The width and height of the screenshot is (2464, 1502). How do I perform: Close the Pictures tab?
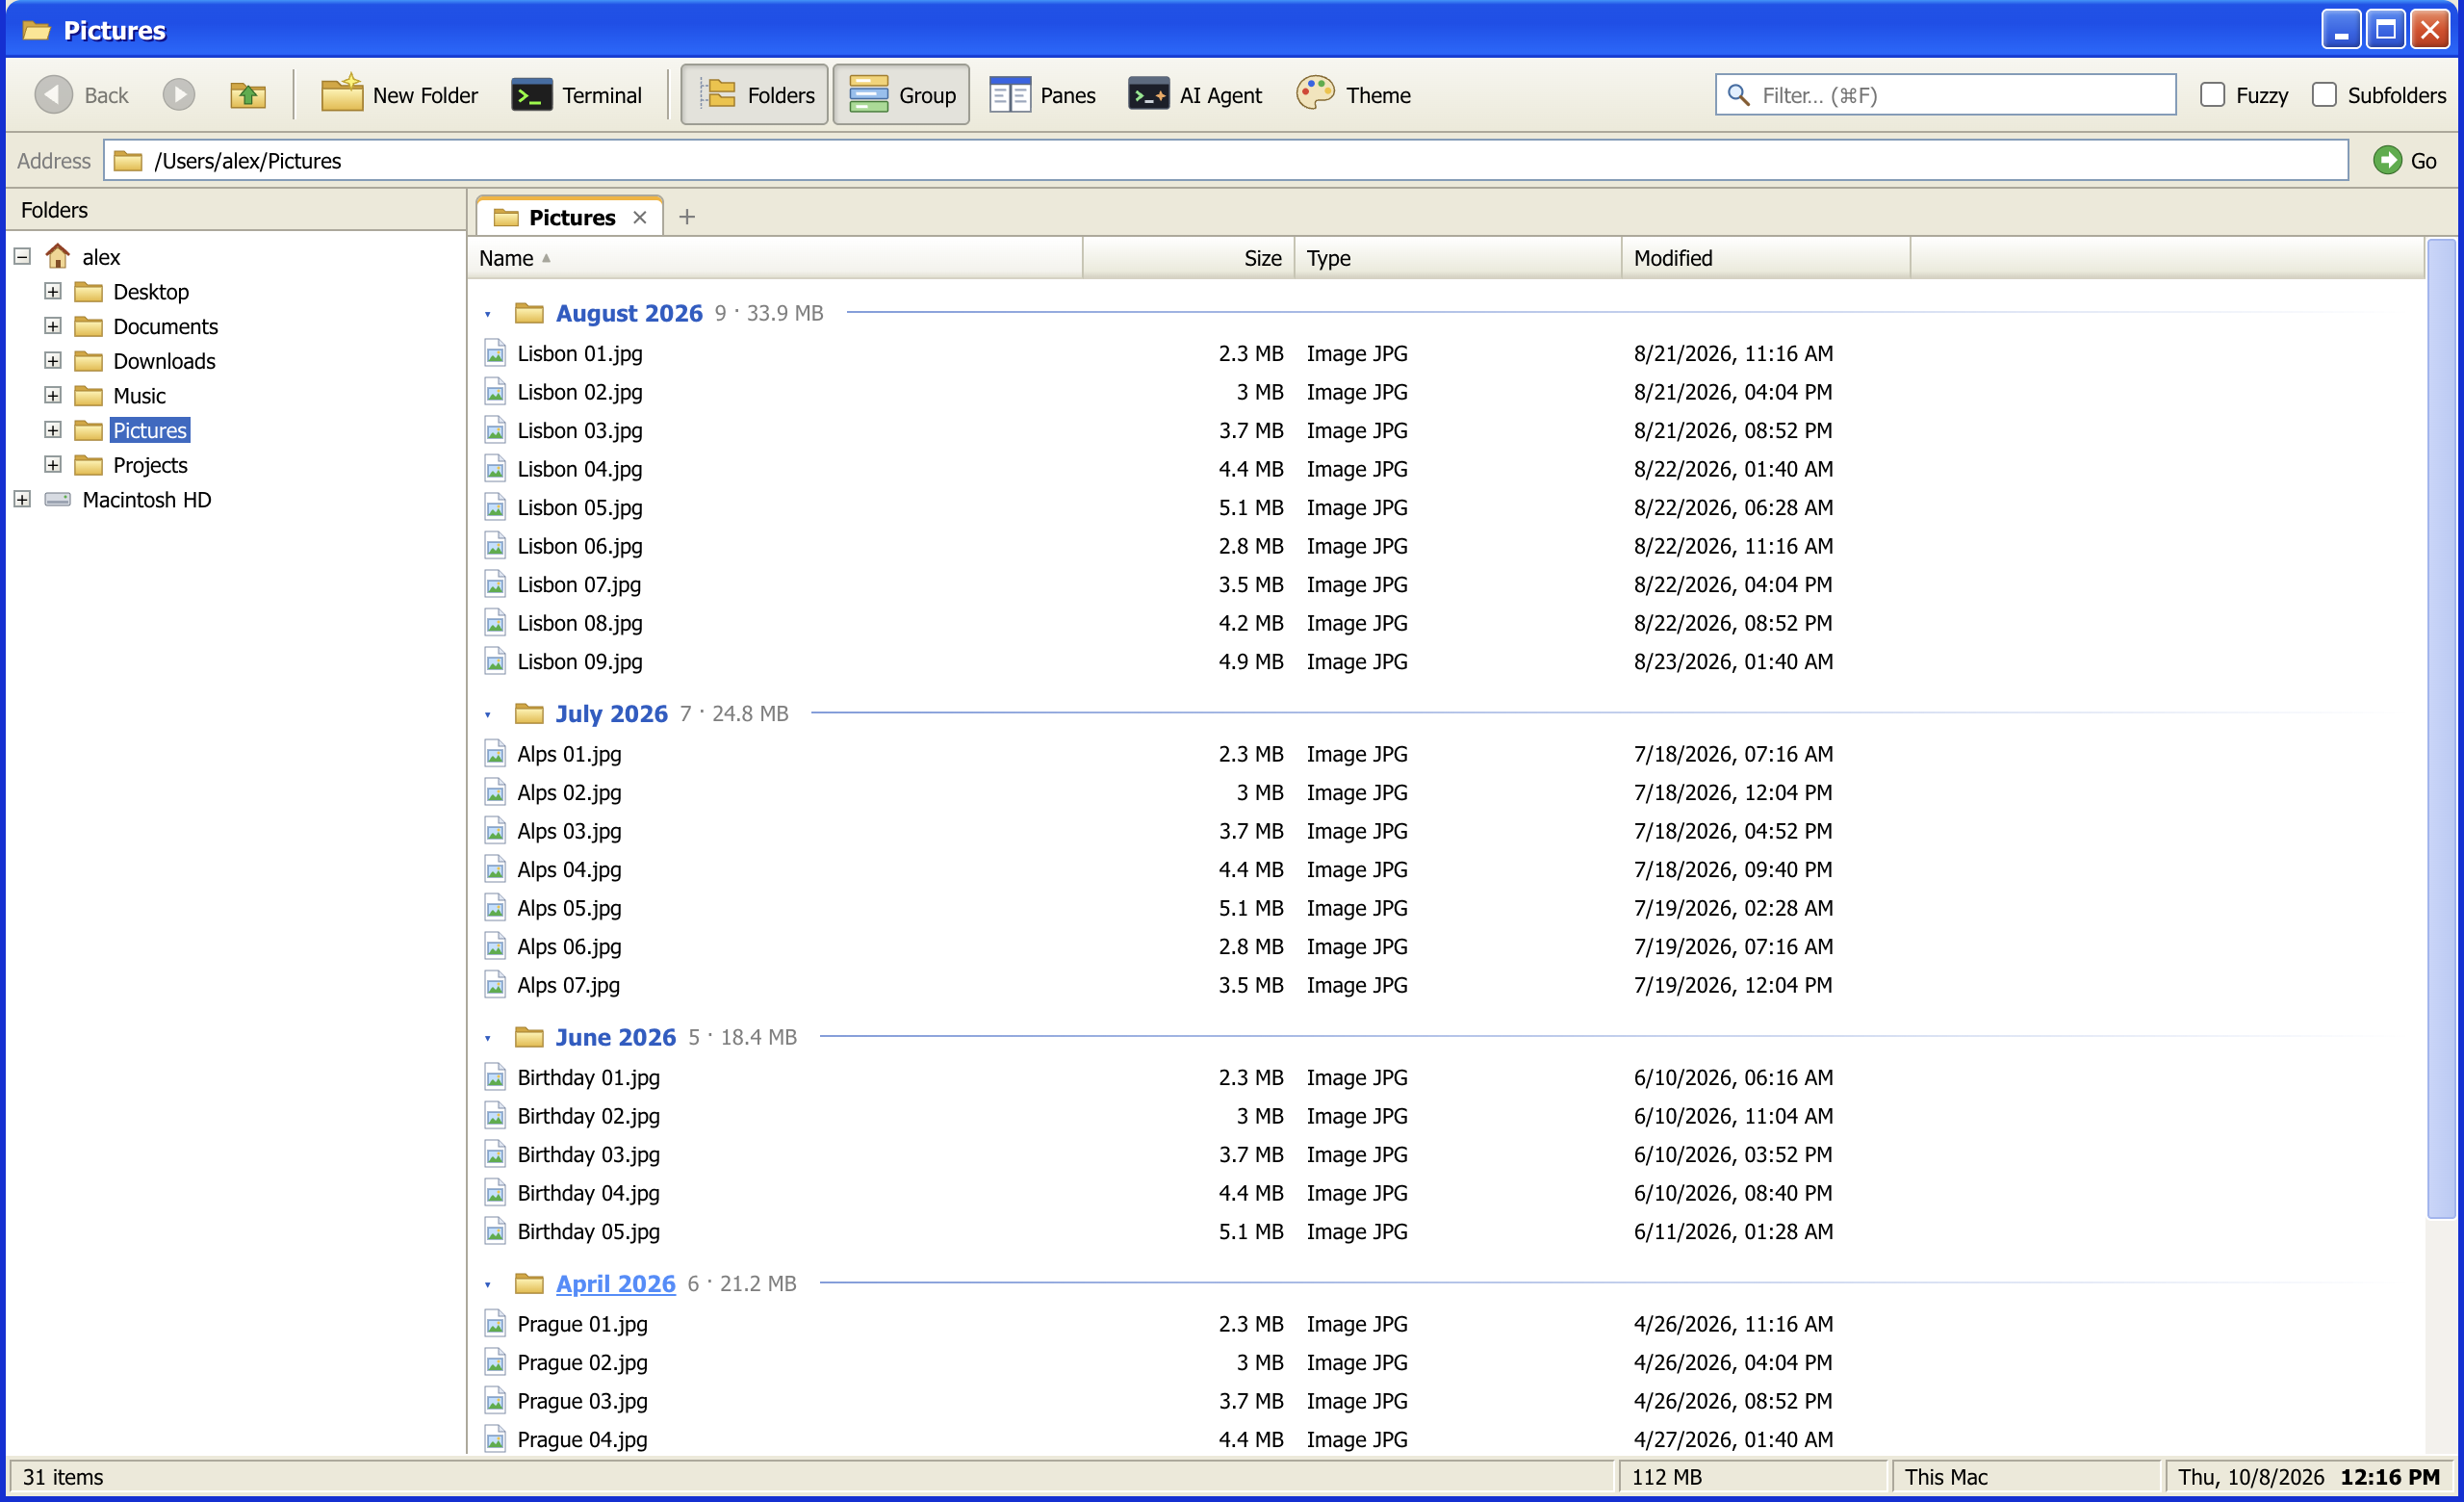(640, 217)
